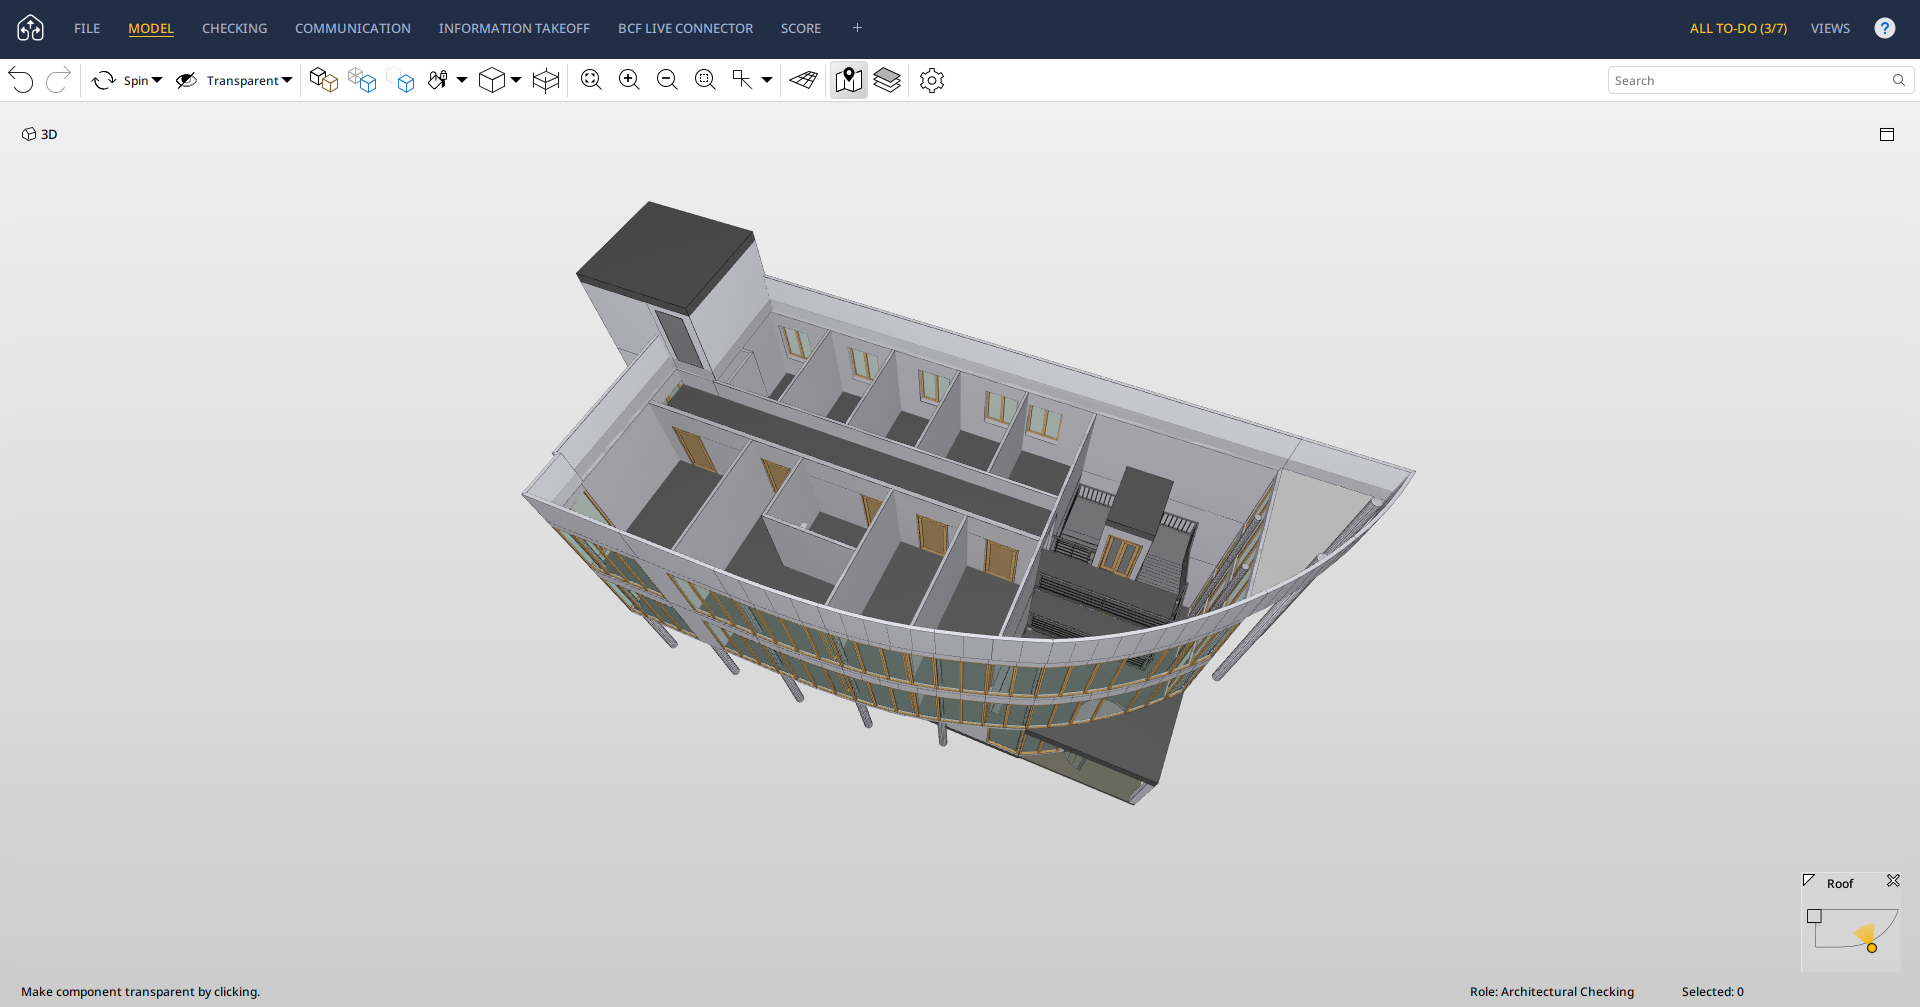The width and height of the screenshot is (1920, 1007).
Task: Expand the cube viewpoint dropdown arrow
Action: click(x=516, y=80)
